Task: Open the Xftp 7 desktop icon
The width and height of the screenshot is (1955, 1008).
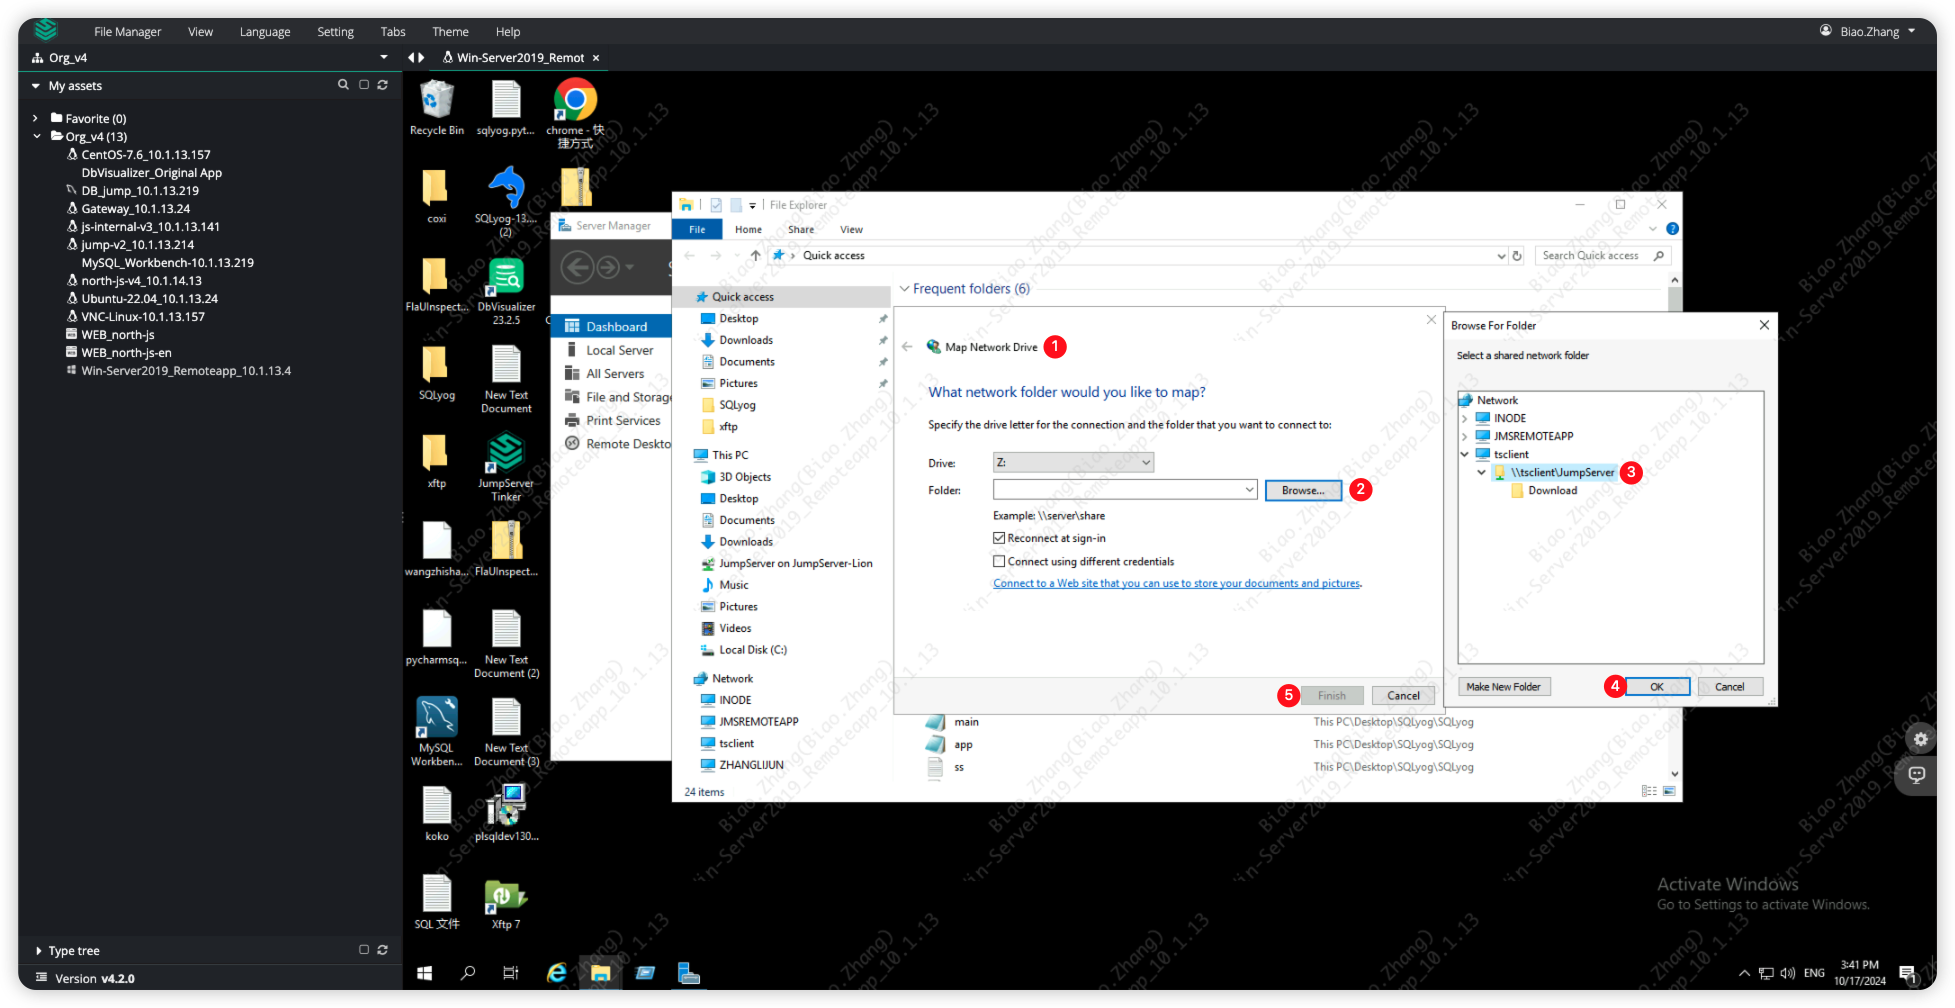Action: (x=506, y=903)
